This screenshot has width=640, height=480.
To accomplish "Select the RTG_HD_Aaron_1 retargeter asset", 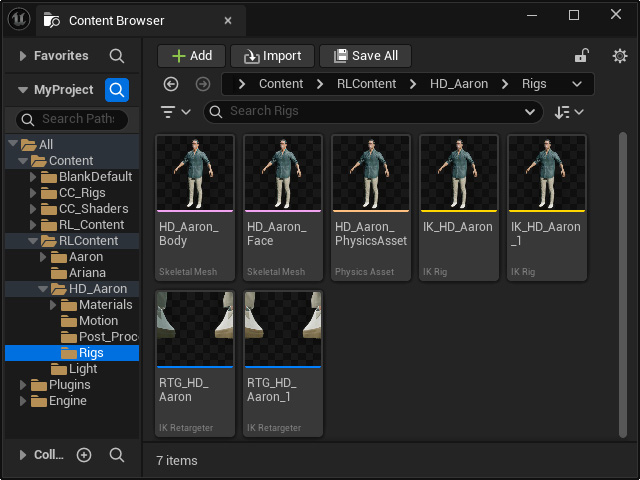I will pyautogui.click(x=283, y=363).
